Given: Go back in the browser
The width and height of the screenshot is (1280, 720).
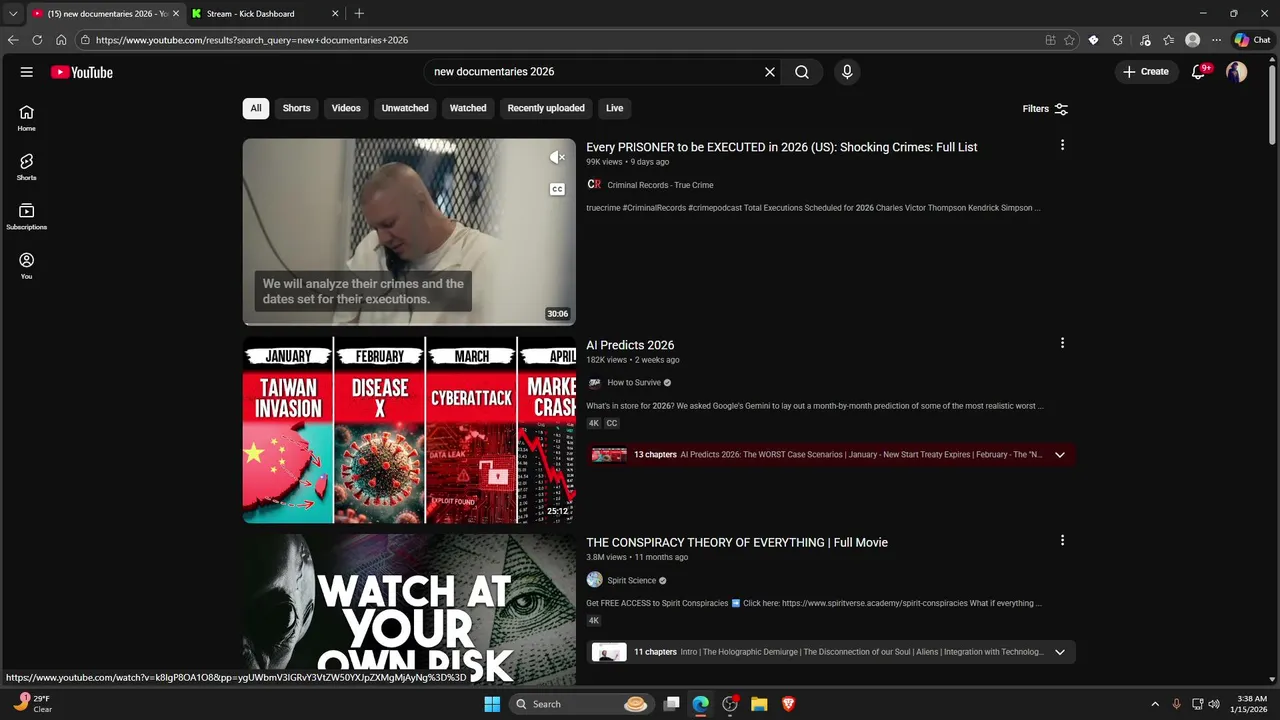Looking at the screenshot, I should [x=13, y=40].
